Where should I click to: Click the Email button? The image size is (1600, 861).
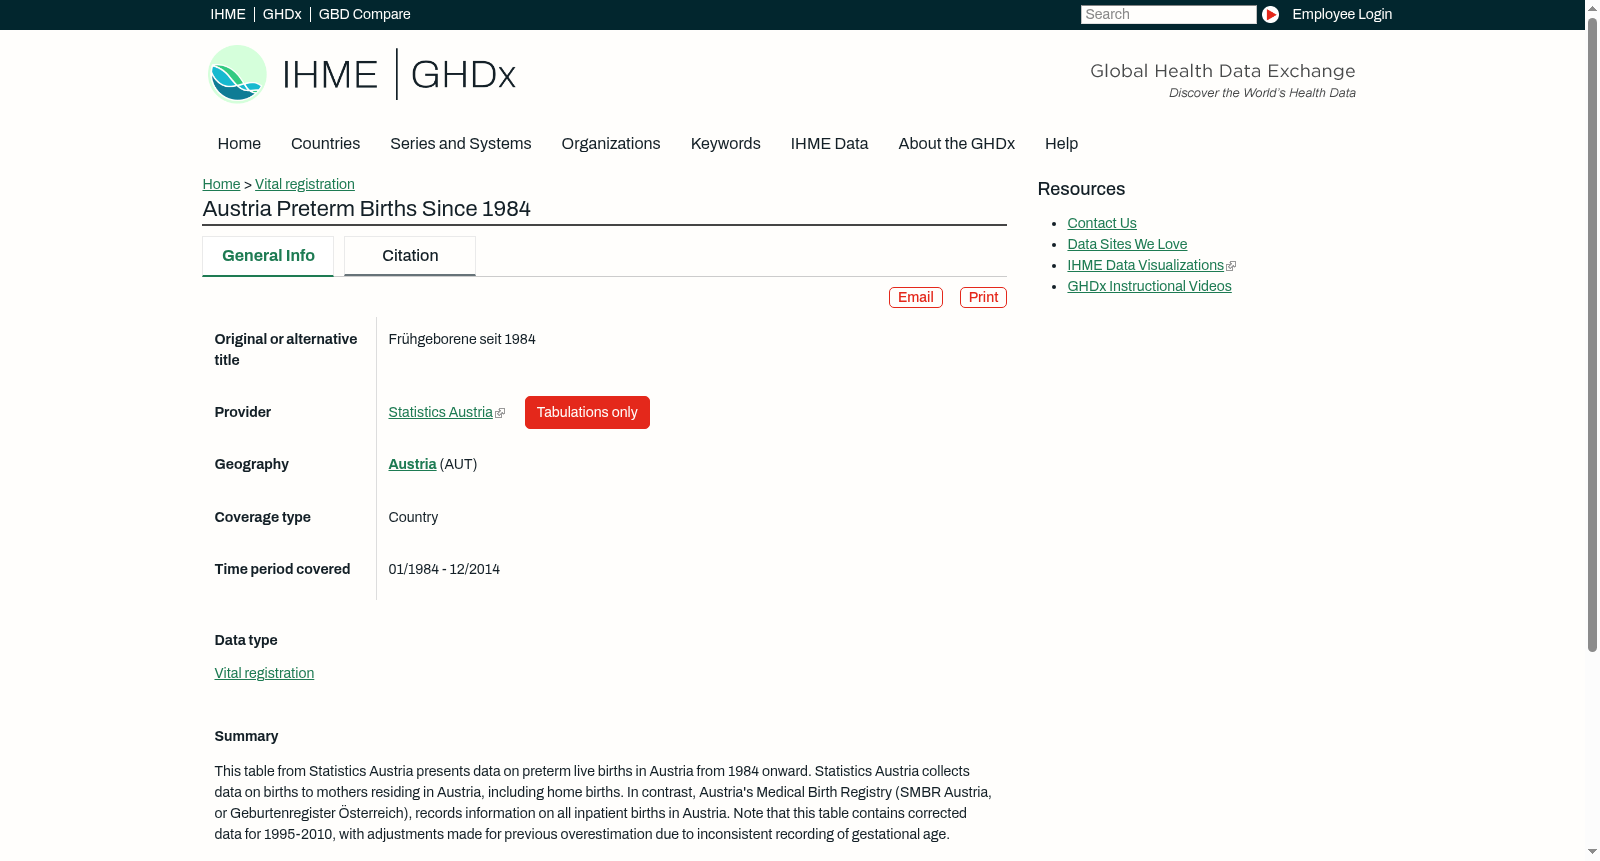pyautogui.click(x=916, y=298)
